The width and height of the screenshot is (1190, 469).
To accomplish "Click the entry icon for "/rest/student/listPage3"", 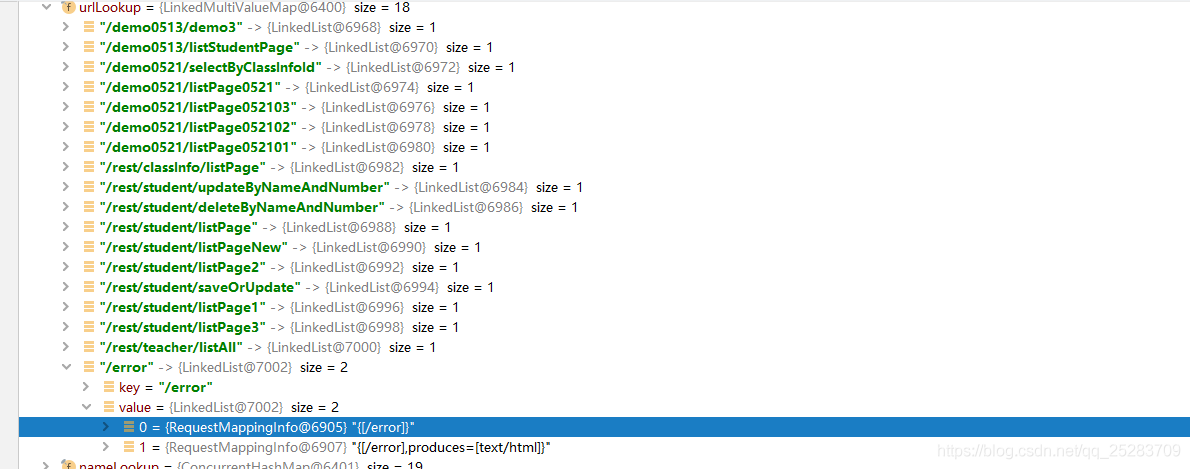I will pos(89,327).
